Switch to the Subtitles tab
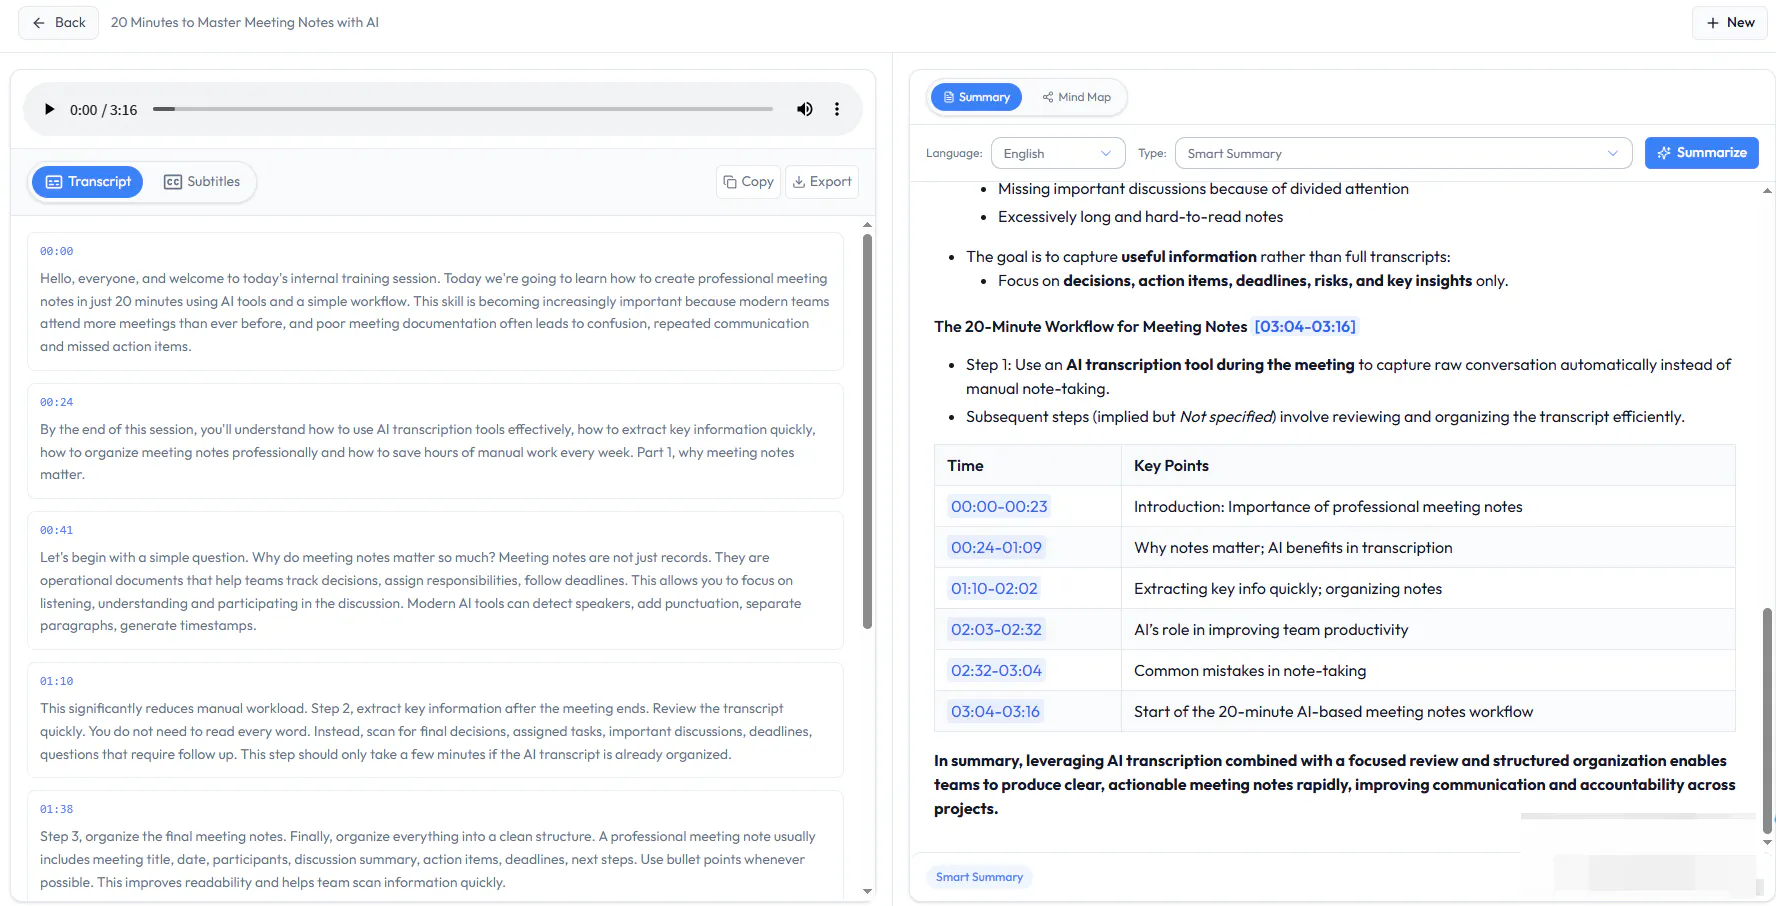 coord(201,182)
